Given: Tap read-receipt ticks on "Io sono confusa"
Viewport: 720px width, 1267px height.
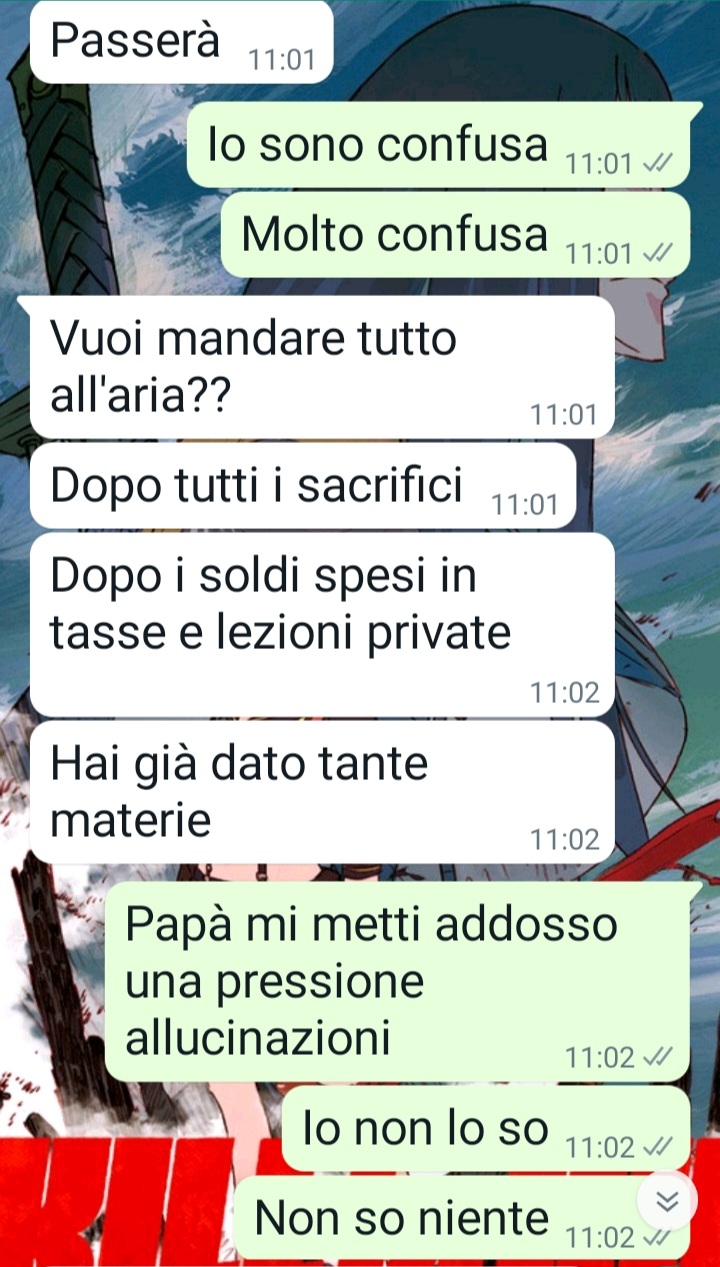Looking at the screenshot, I should tap(657, 164).
